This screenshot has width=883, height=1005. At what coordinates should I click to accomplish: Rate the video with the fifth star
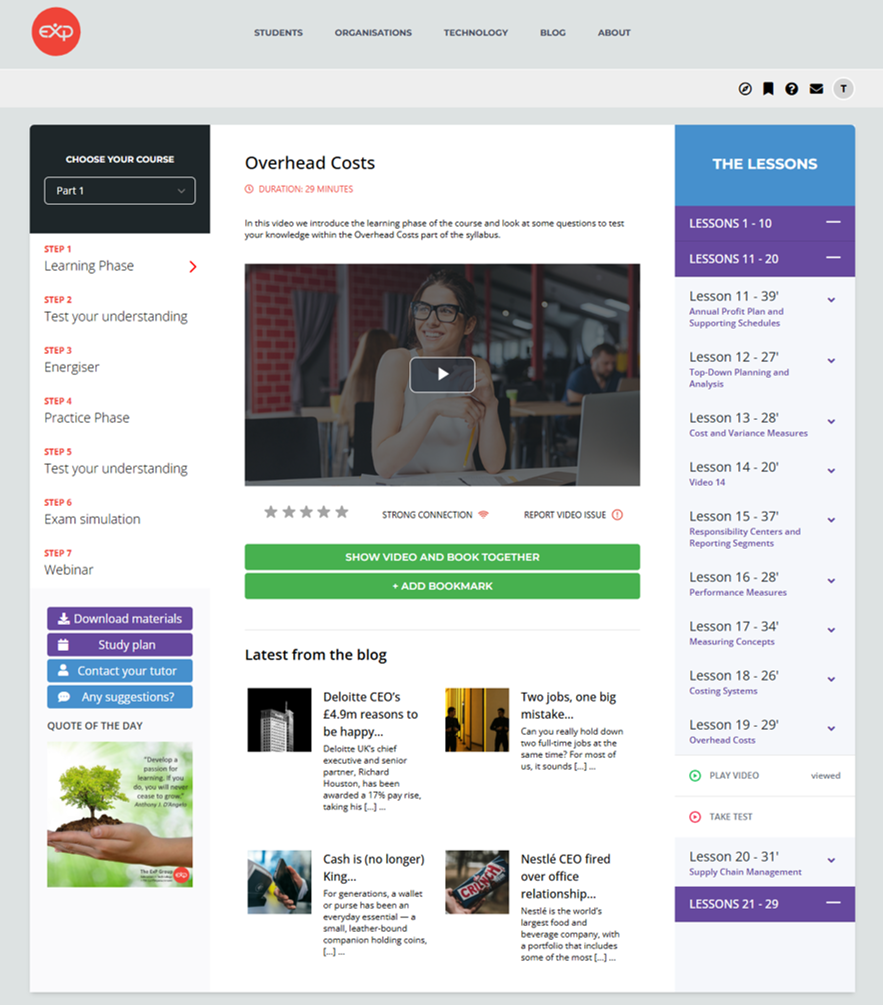tap(342, 512)
